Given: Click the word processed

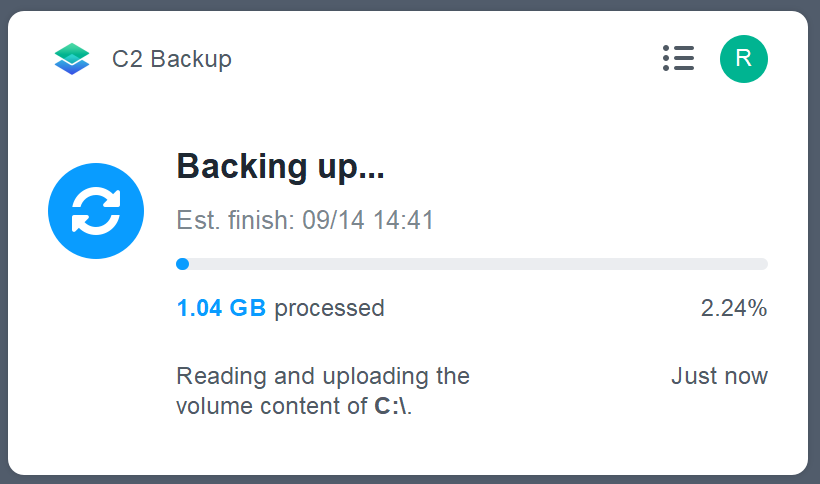Looking at the screenshot, I should (329, 309).
